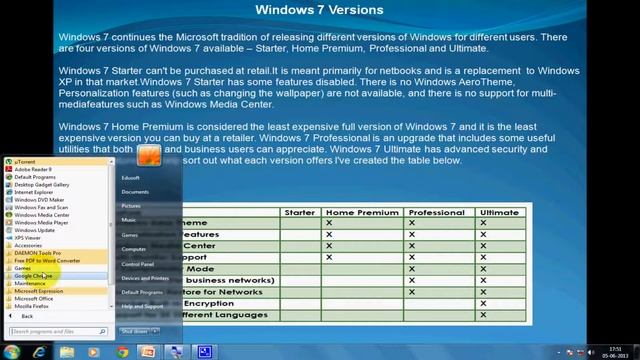The height and width of the screenshot is (360, 640).
Task: Click the 'Windows 7 Versions' slide title
Action: pyautogui.click(x=319, y=10)
